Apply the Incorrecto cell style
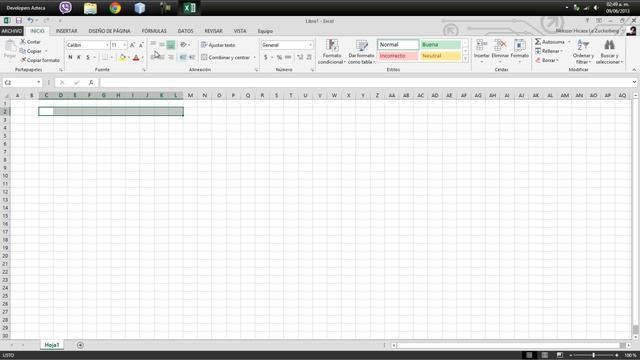640x360 pixels. pos(398,56)
